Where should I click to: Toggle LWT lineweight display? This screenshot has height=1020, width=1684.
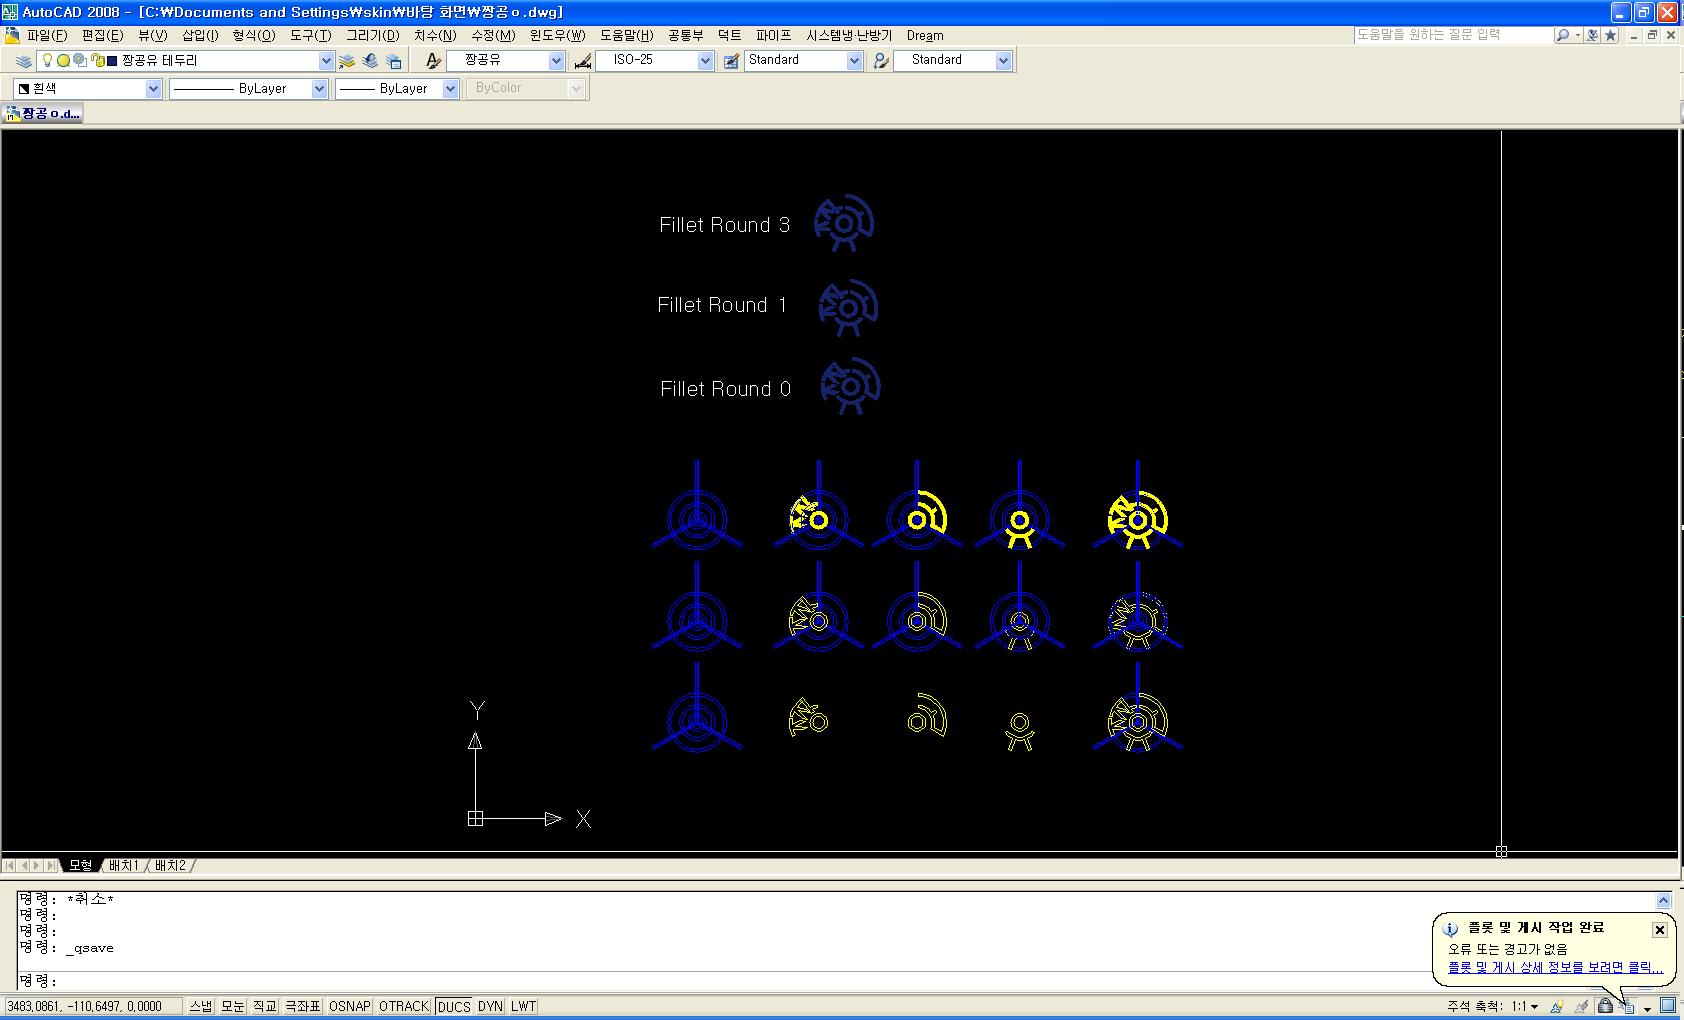523,1006
